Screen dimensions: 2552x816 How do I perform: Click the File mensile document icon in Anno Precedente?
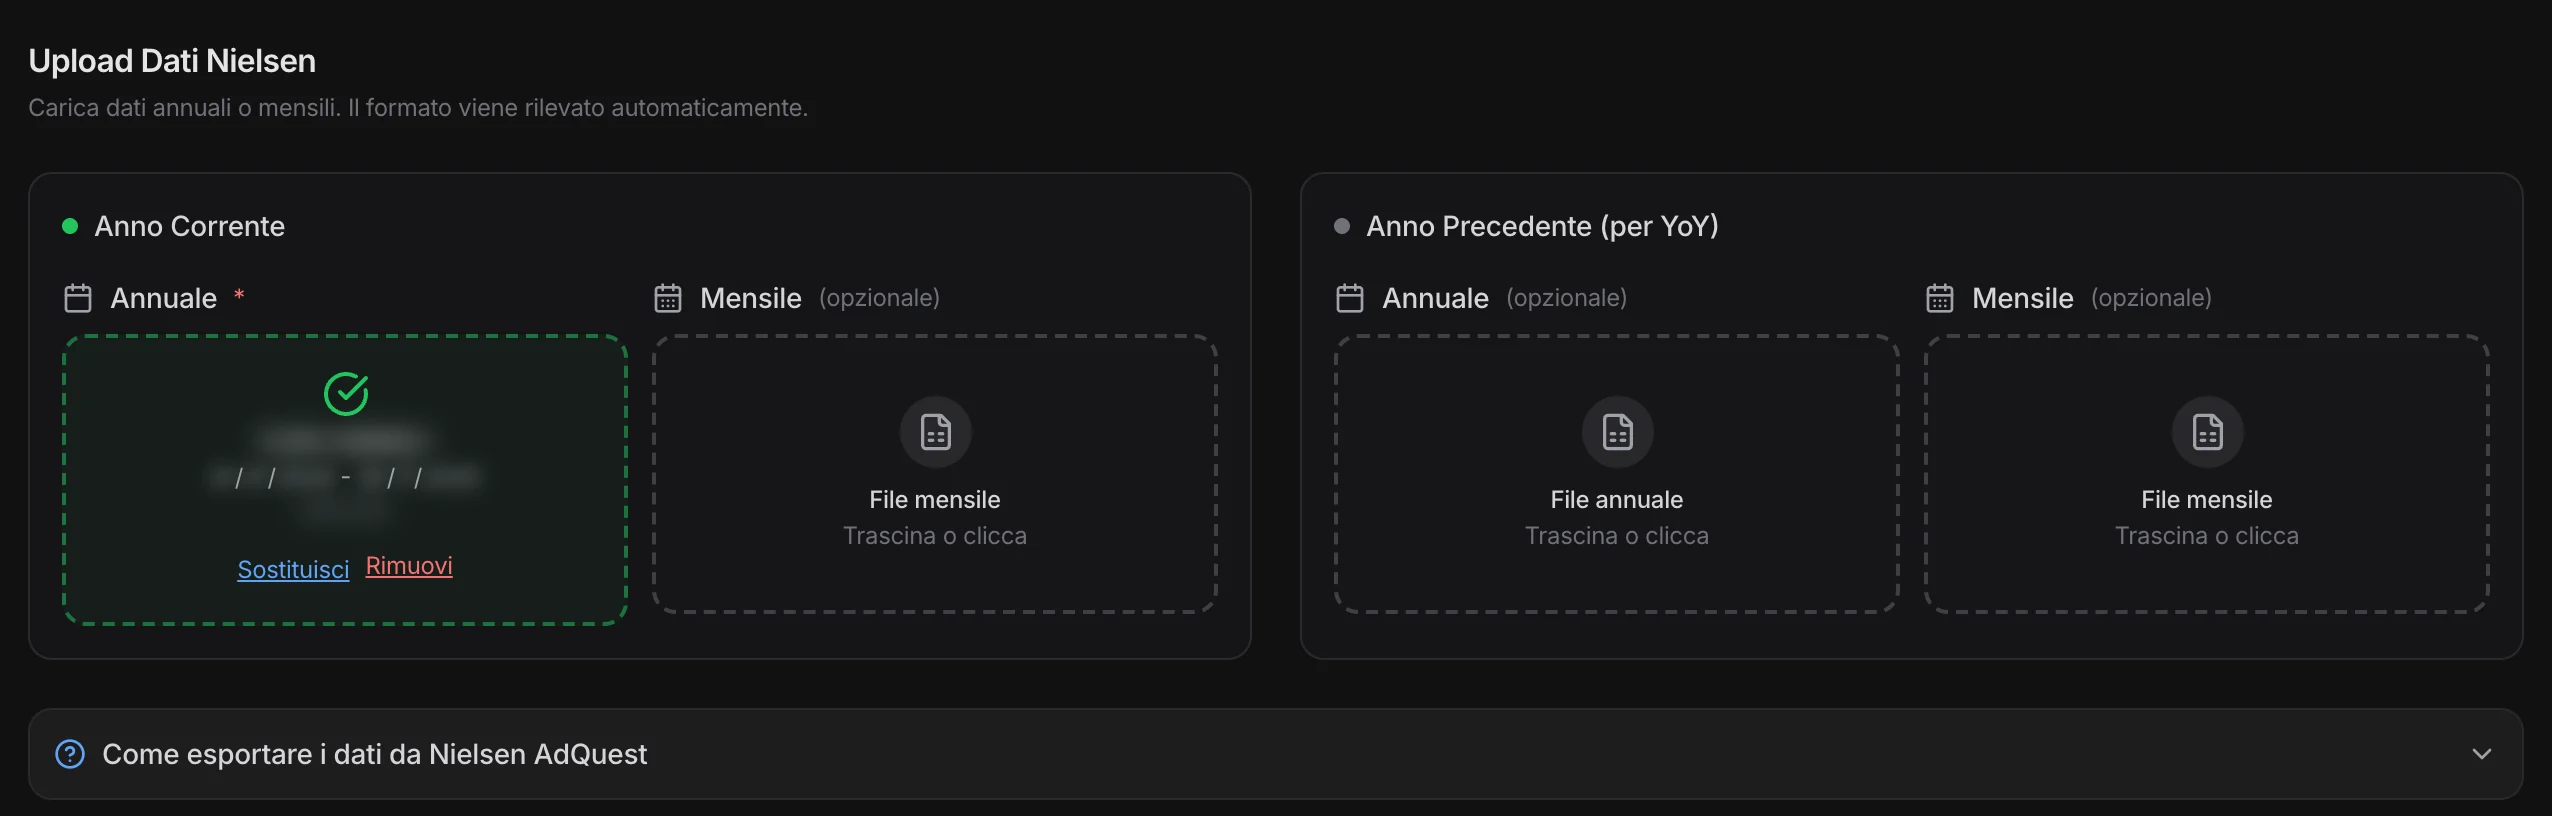click(x=2208, y=432)
